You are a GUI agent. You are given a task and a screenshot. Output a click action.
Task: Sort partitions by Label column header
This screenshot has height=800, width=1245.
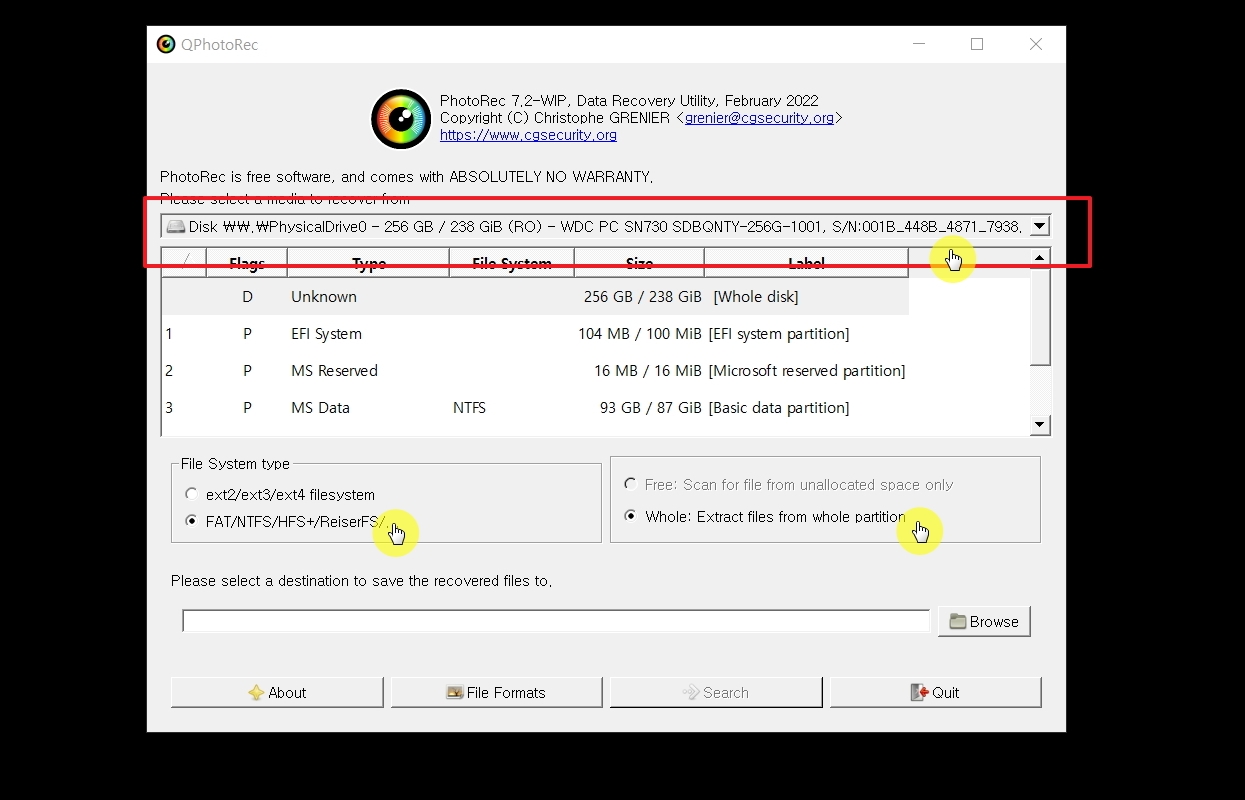point(806,263)
